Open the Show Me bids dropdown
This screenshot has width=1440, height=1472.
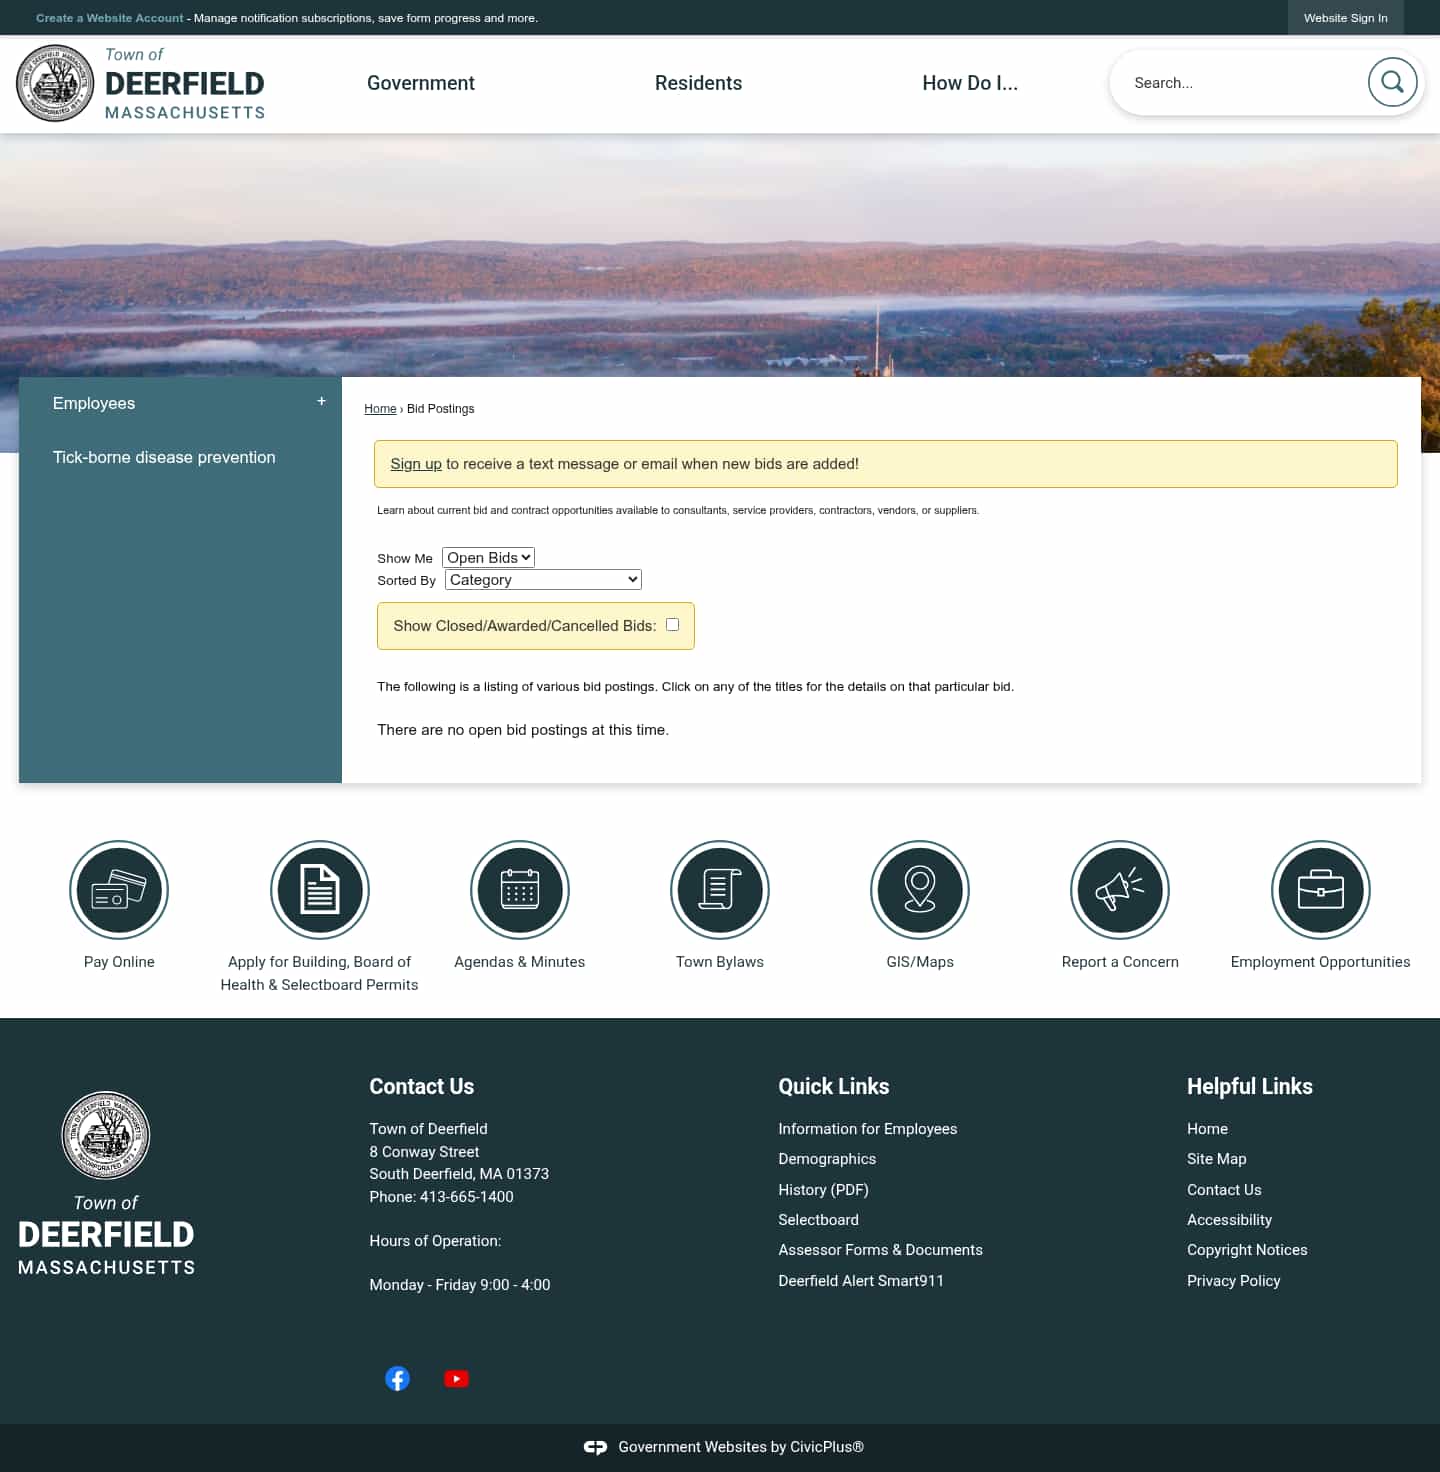(x=488, y=557)
